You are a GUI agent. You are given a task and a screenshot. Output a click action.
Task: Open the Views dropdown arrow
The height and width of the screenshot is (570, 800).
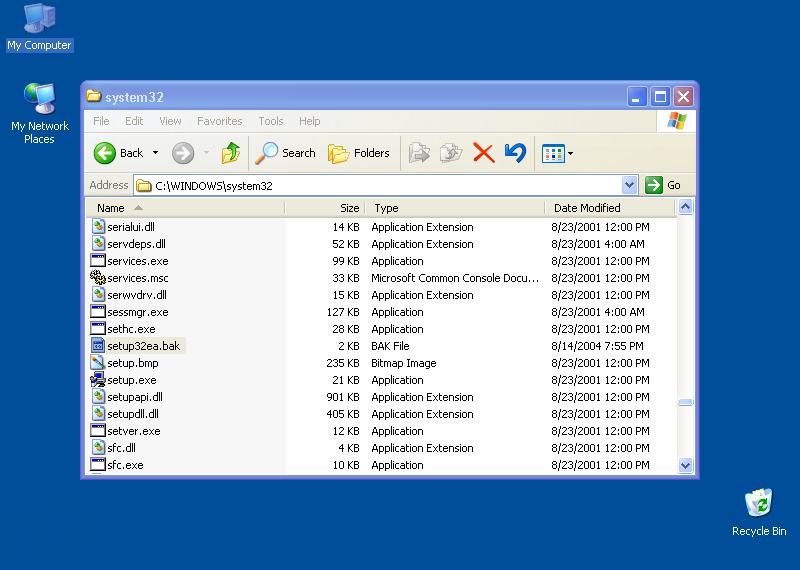point(570,153)
